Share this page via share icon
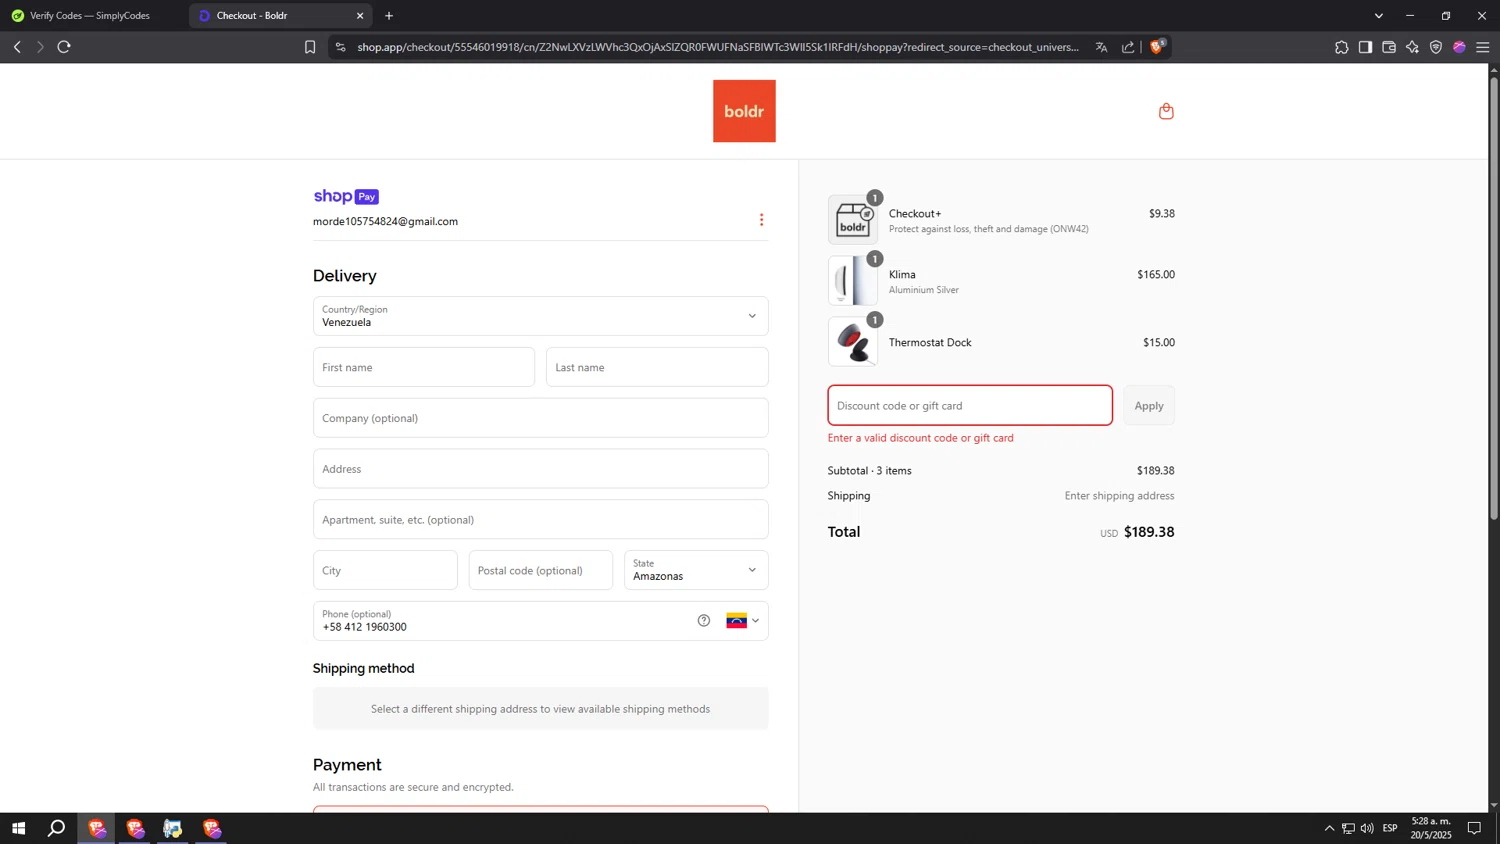The image size is (1500, 844). [x=1128, y=47]
